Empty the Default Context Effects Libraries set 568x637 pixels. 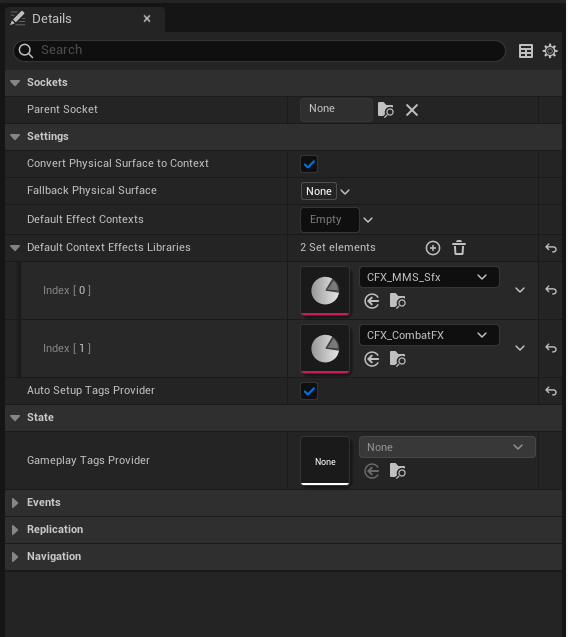pos(459,248)
